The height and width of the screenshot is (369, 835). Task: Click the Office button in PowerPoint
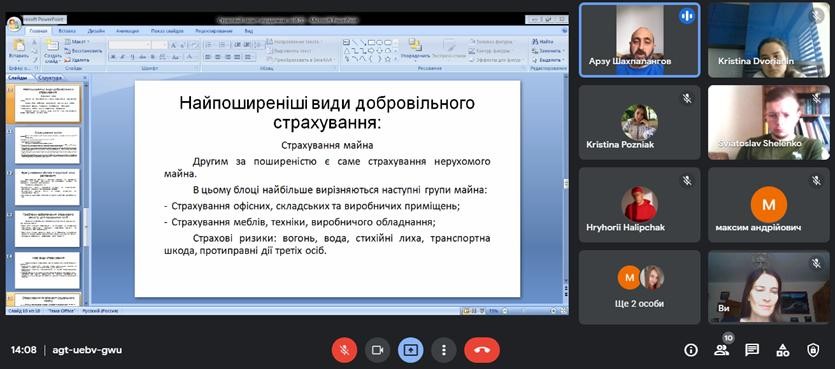tap(14, 23)
